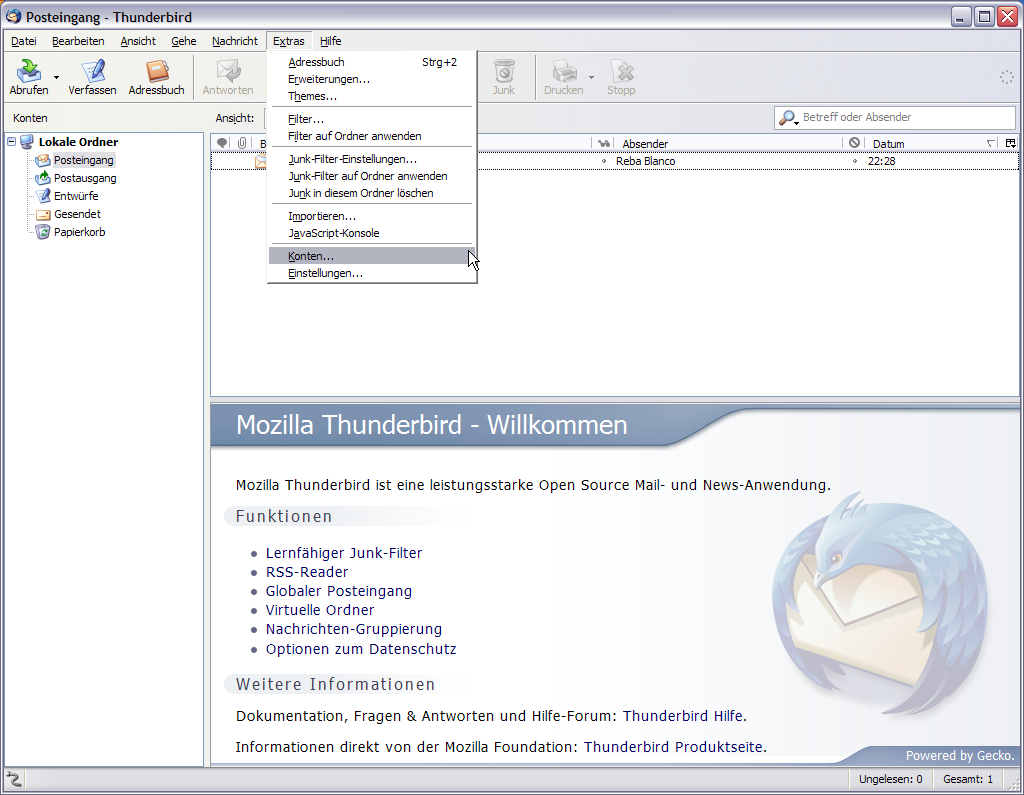The image size is (1024, 795).
Task: Open the Adressbuch toolbar icon
Action: pos(157,71)
